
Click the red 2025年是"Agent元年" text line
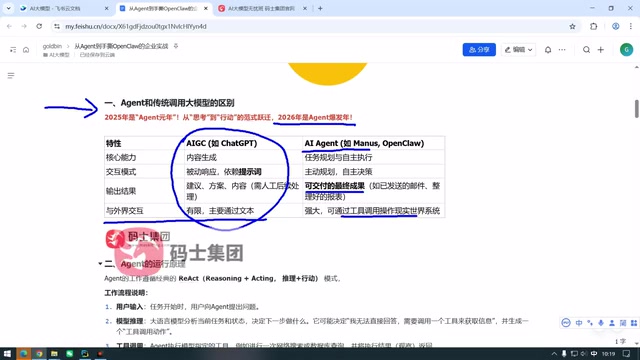point(229,118)
